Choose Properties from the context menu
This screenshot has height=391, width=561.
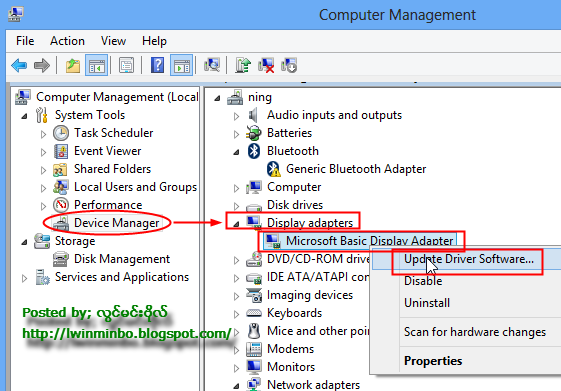click(x=433, y=361)
